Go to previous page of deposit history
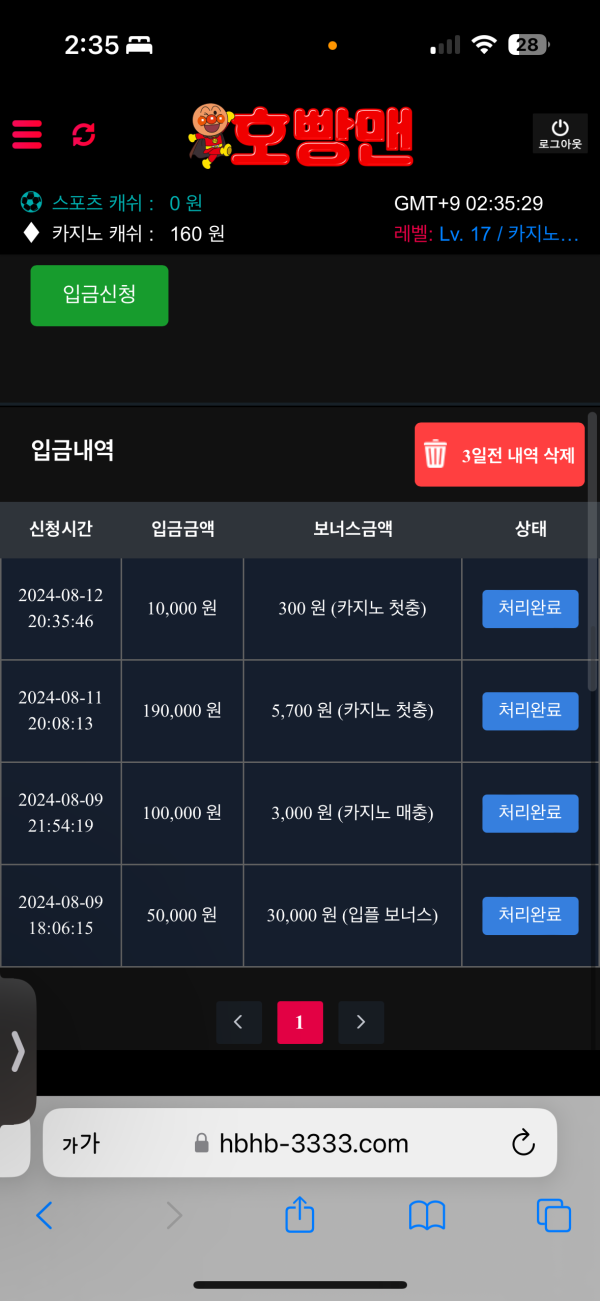Viewport: 600px width, 1301px height. click(x=238, y=1022)
